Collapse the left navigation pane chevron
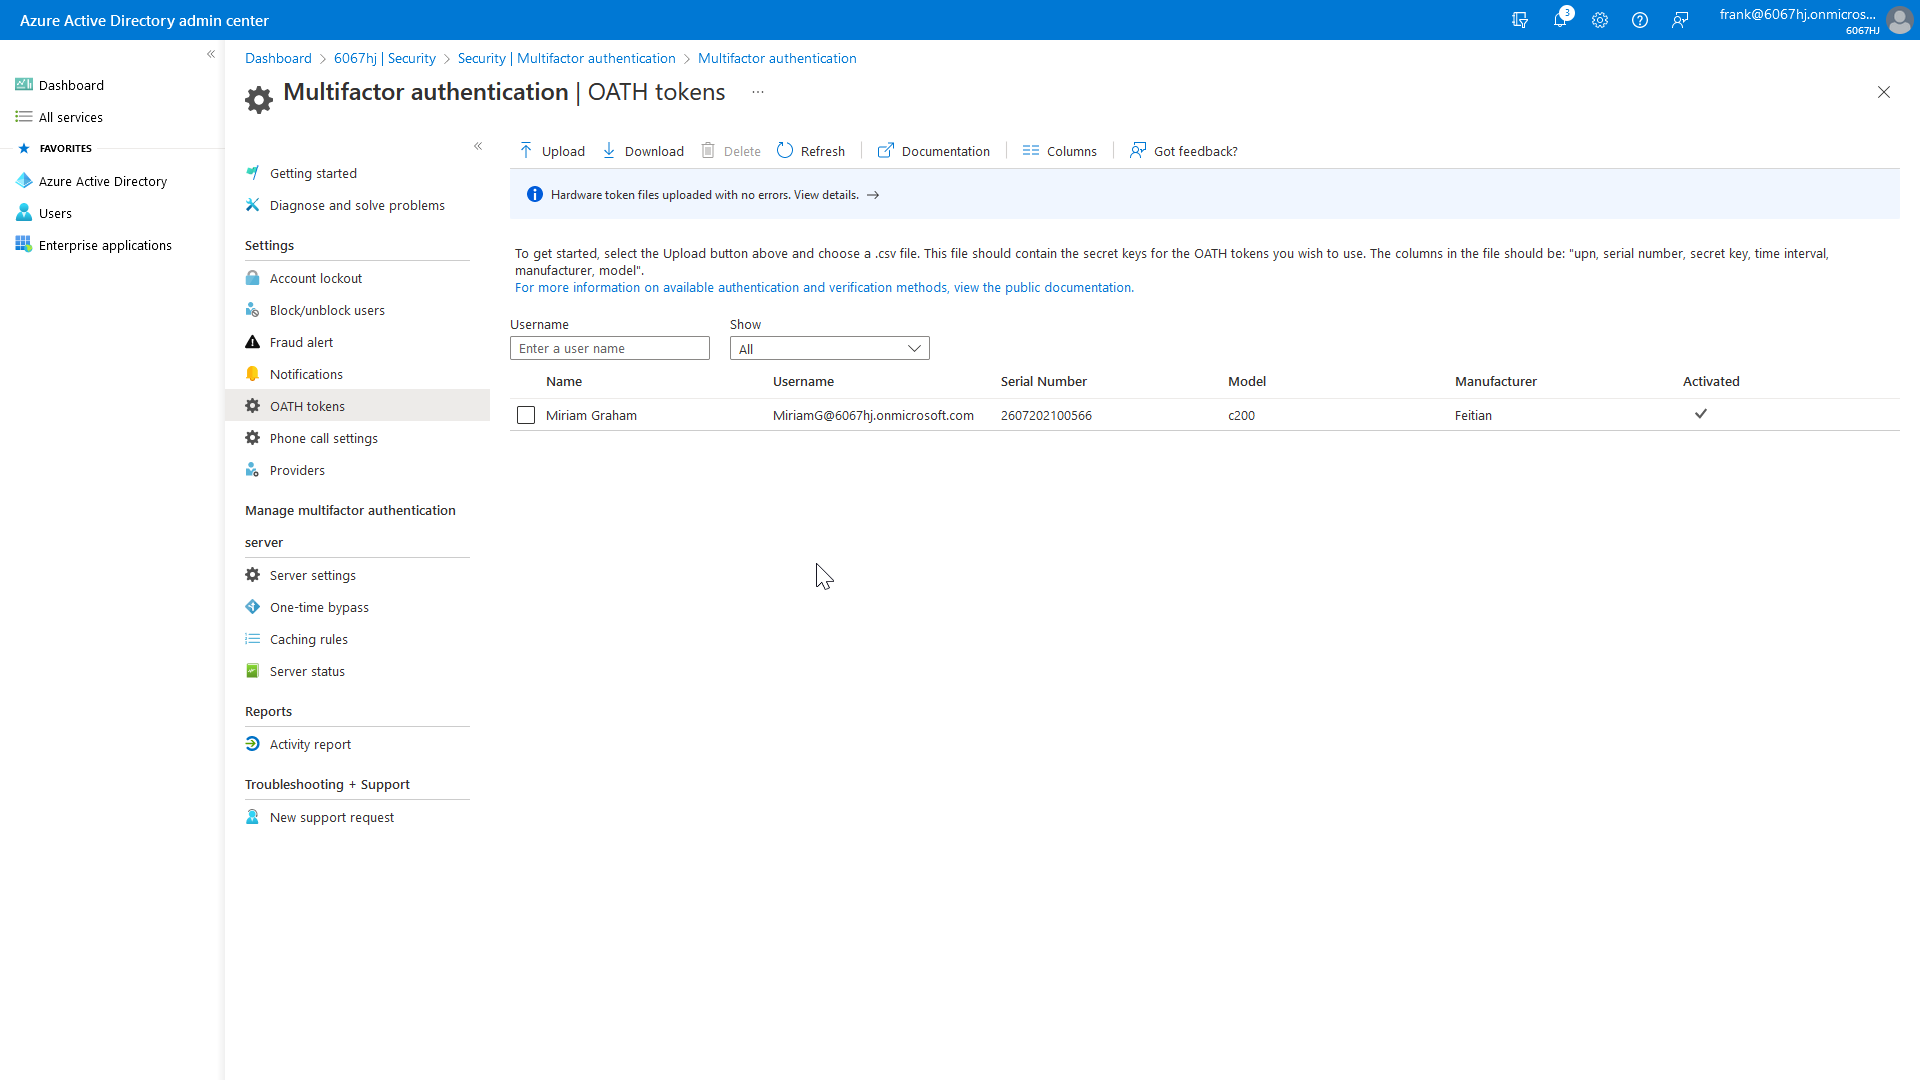The width and height of the screenshot is (1920, 1080). click(211, 54)
